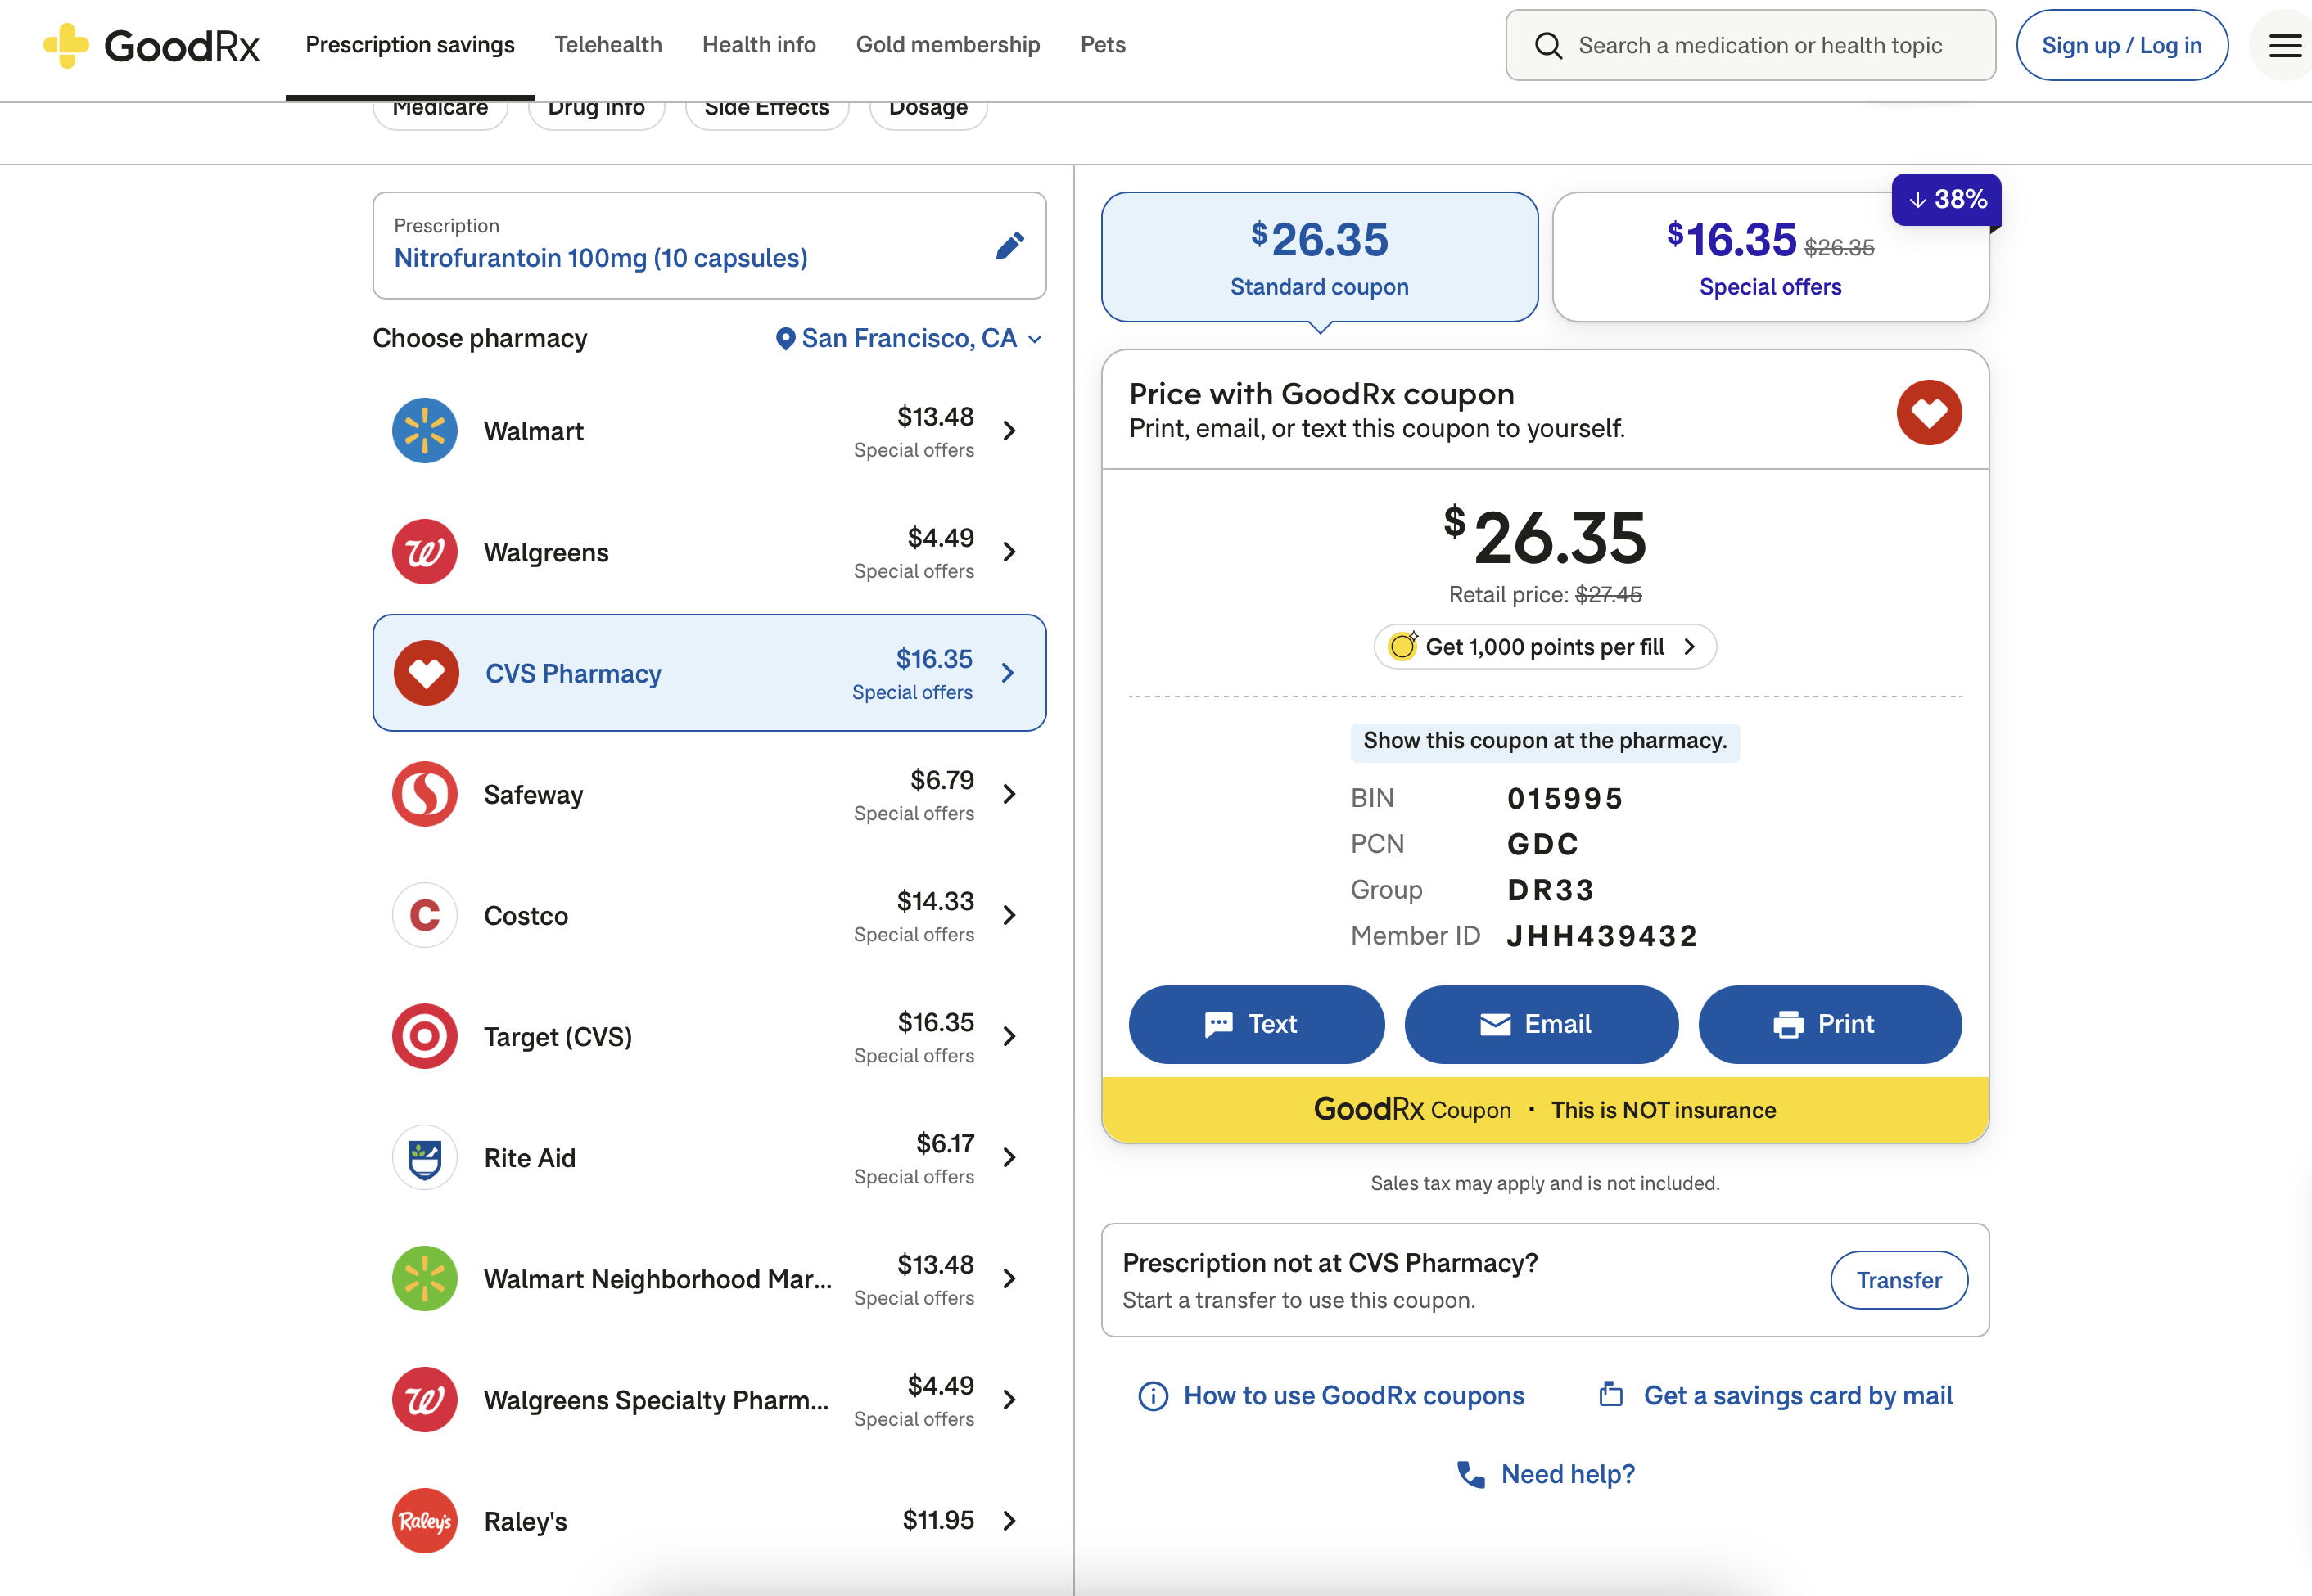
Task: Switch to the Special offers price option
Action: tap(1769, 258)
